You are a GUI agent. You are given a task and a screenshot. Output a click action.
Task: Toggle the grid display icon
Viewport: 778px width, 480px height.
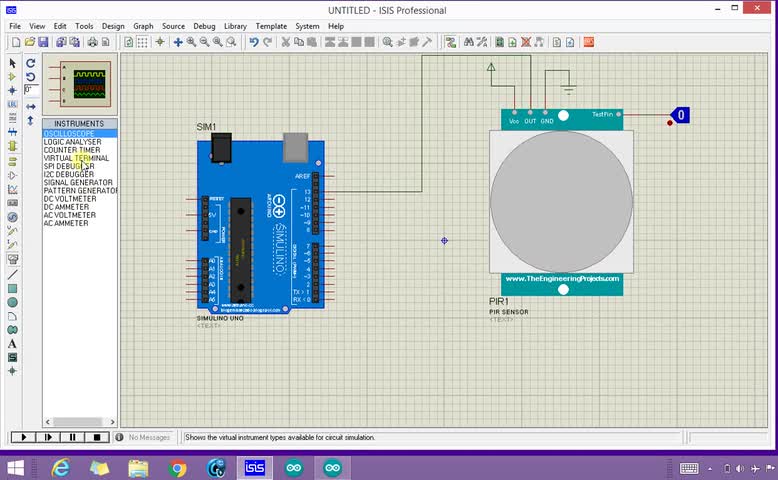coord(143,42)
